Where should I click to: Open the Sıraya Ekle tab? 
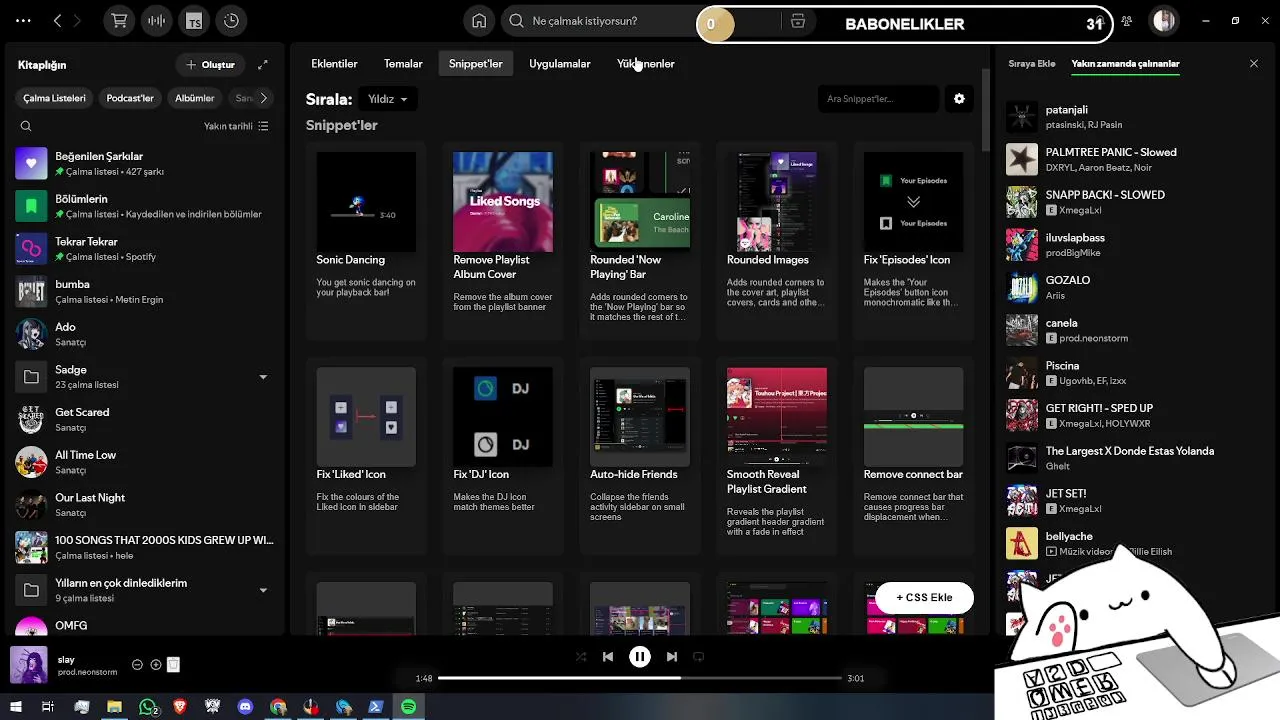click(1032, 64)
